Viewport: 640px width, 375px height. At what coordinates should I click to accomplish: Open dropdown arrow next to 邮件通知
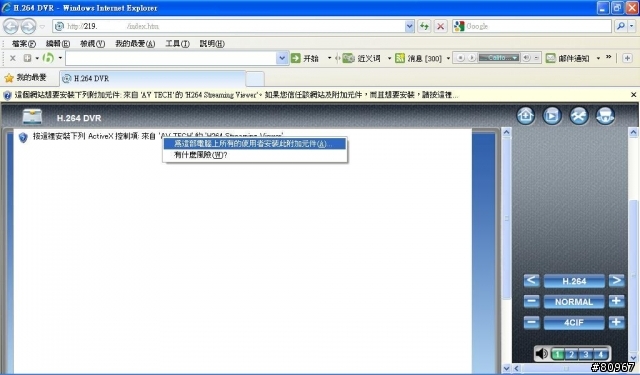[598, 58]
